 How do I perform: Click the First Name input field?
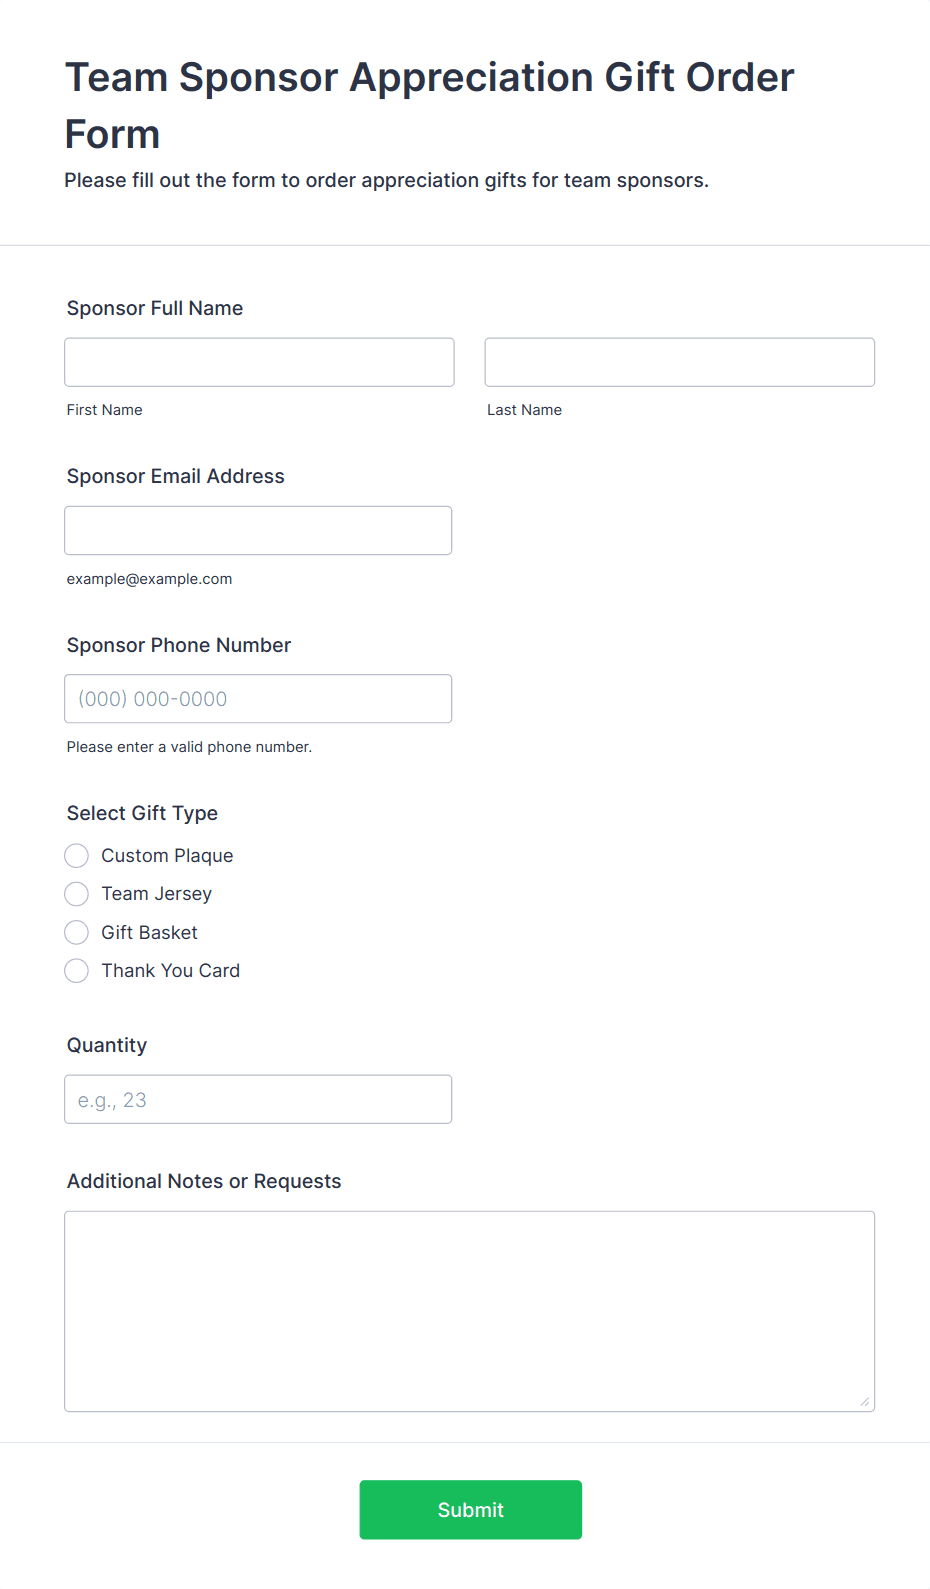[x=259, y=362]
